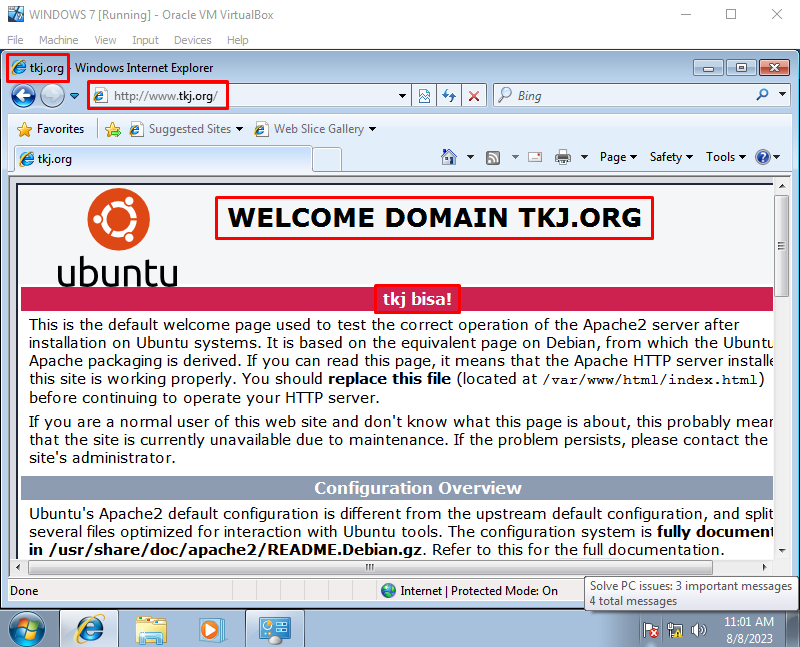Screen dimensions: 800x647
Task: Click the horizontal scrollbar thumb
Action: click(370, 567)
